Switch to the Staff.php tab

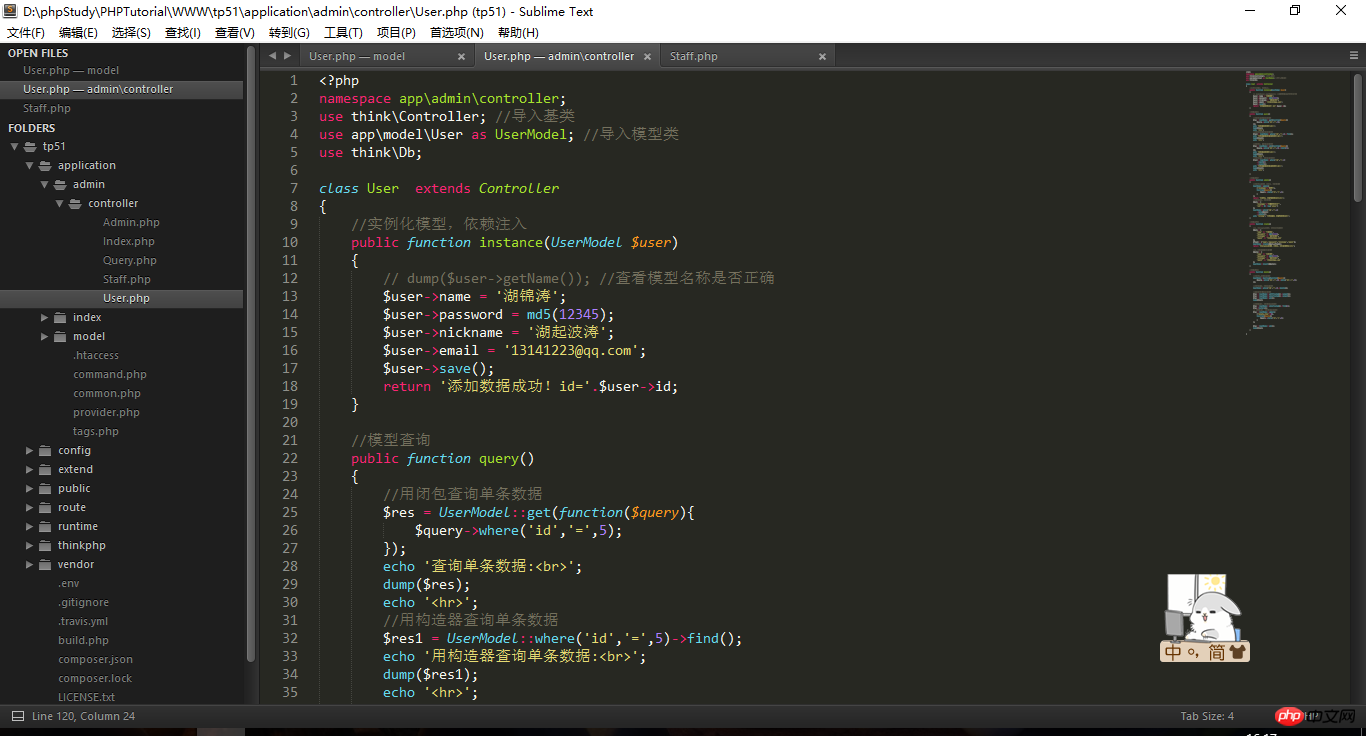coord(694,56)
